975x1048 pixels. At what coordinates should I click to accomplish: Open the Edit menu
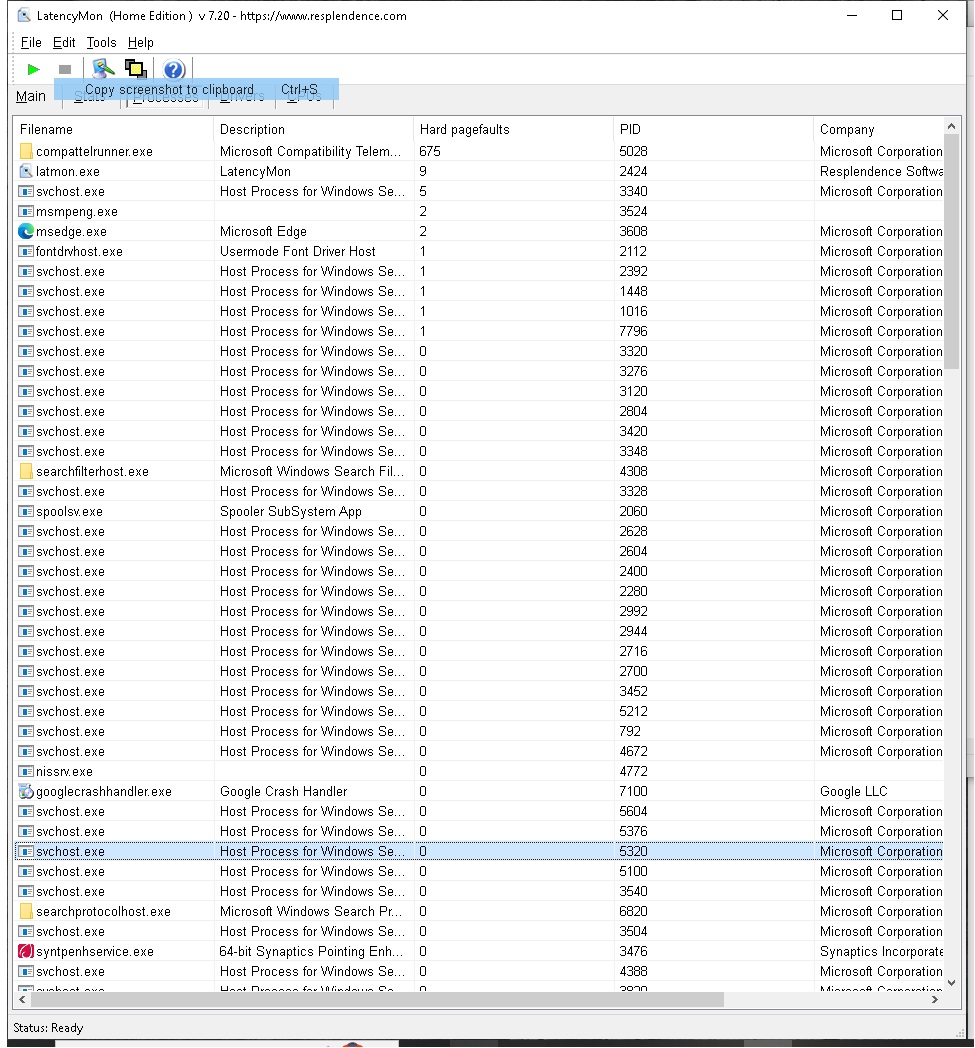64,42
